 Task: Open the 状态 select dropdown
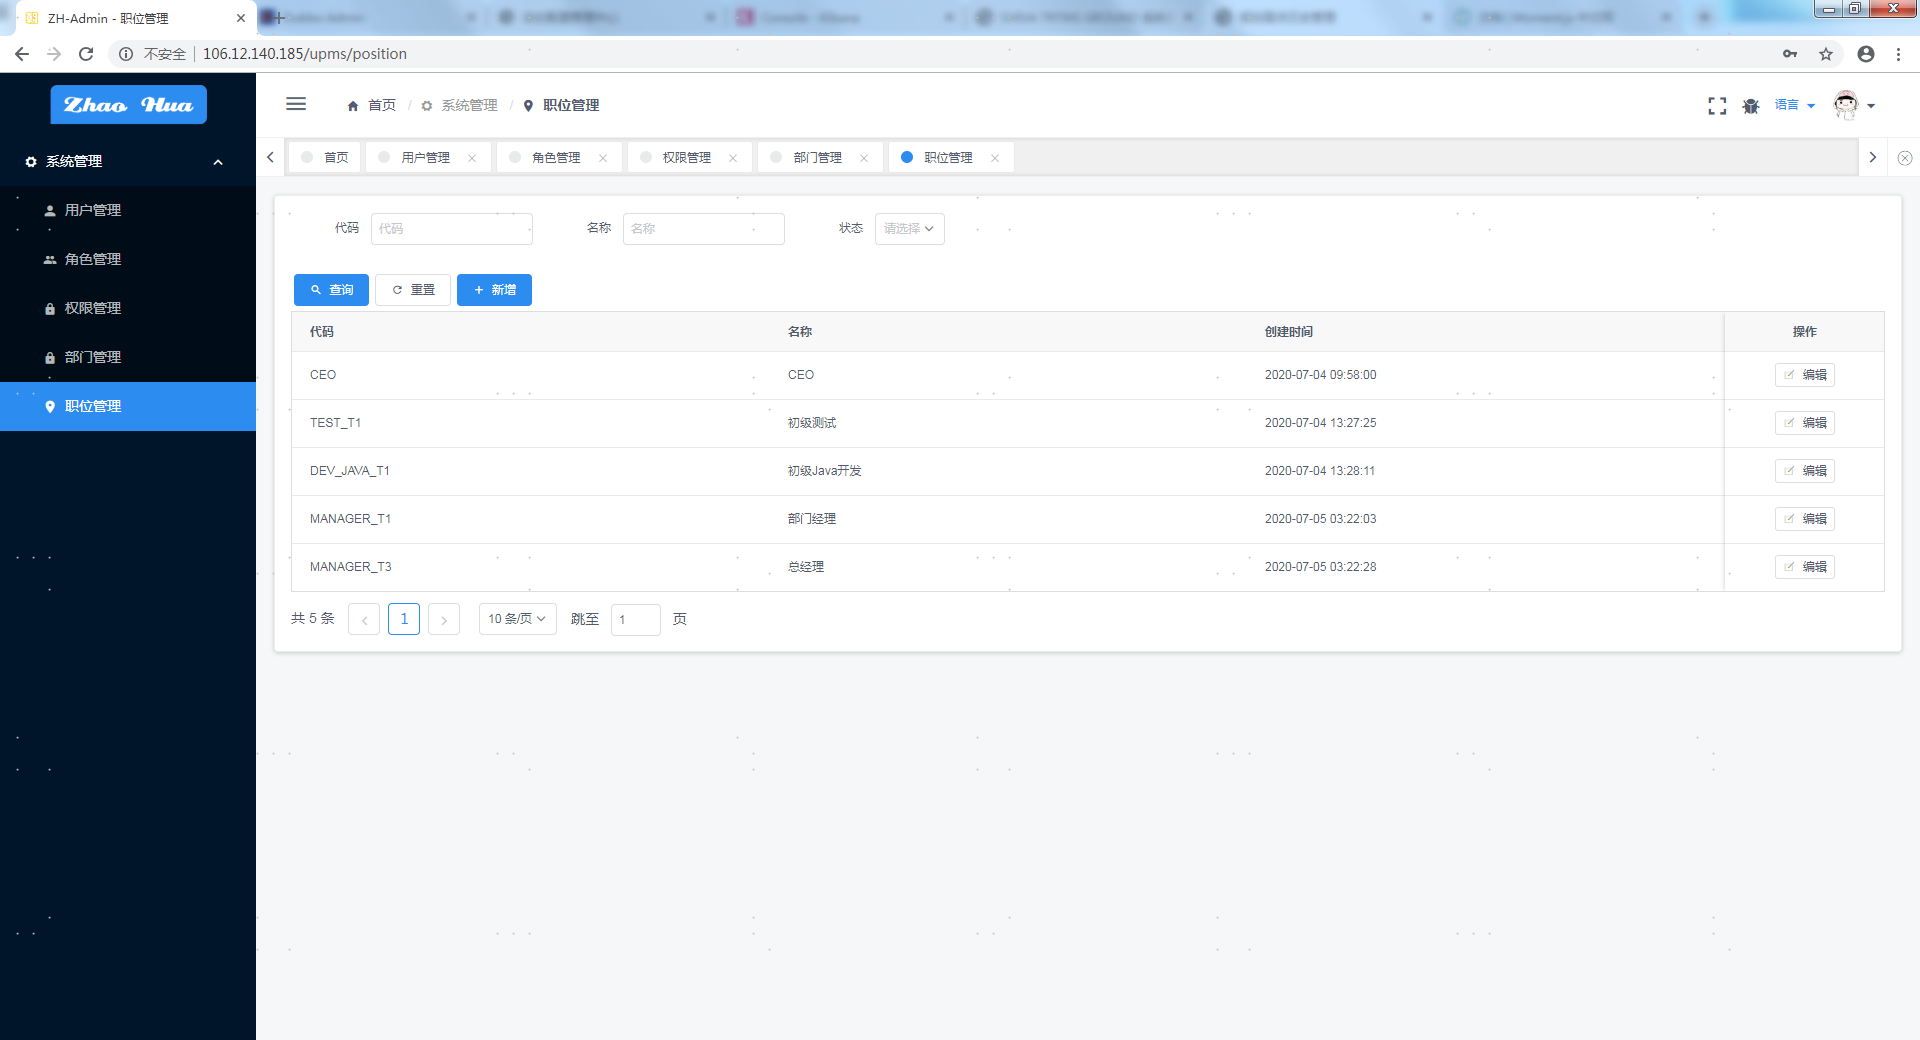click(910, 229)
